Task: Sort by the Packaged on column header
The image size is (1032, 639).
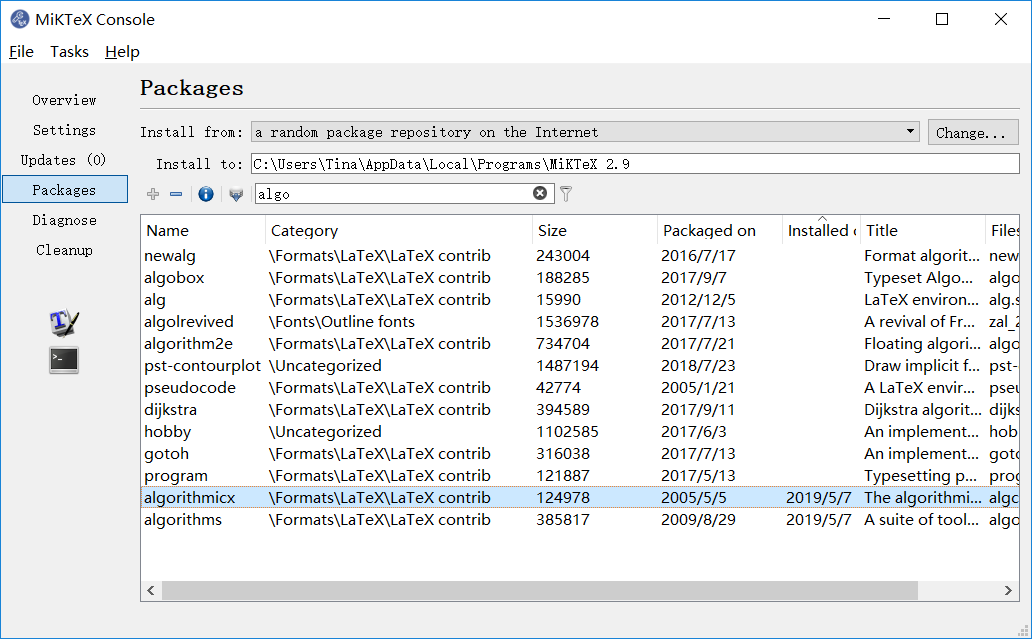Action: pos(719,230)
